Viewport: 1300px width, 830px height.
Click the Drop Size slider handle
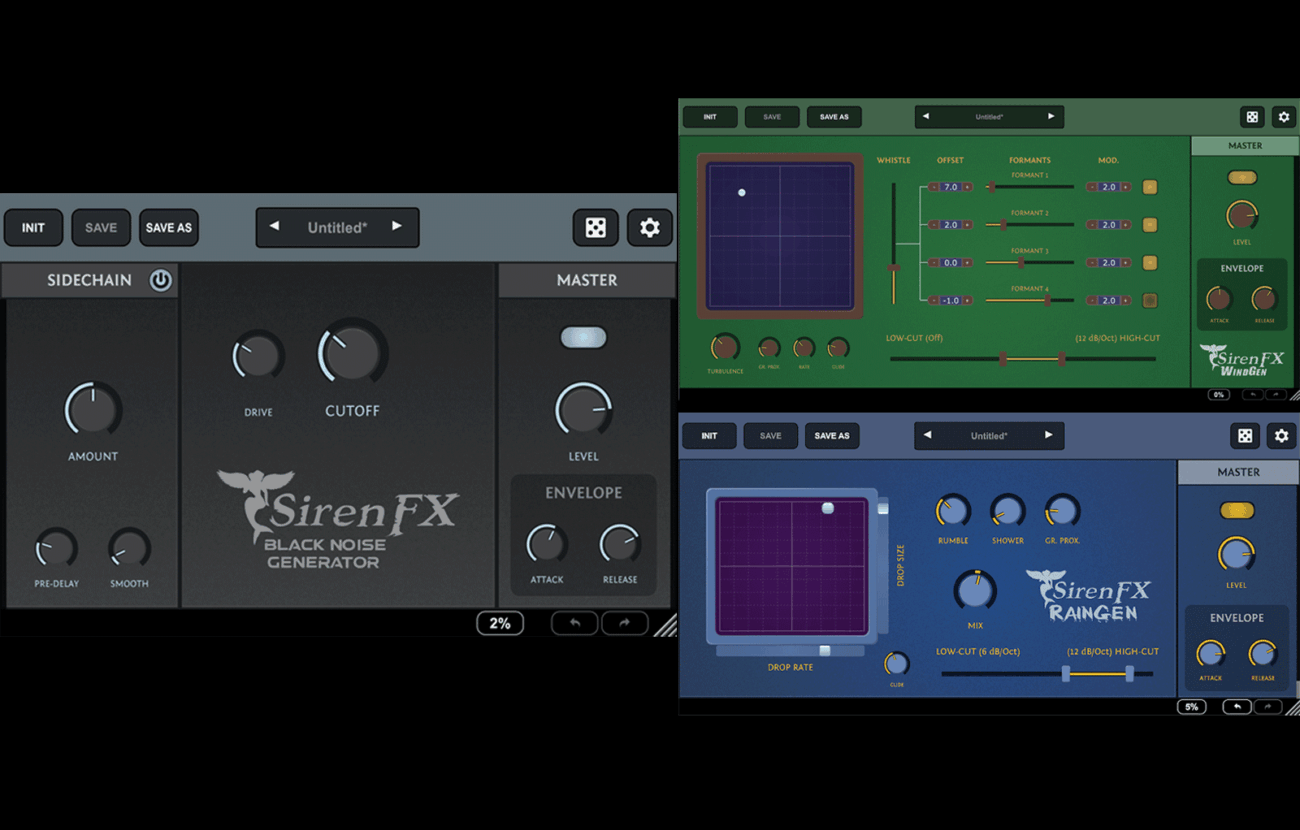click(883, 508)
